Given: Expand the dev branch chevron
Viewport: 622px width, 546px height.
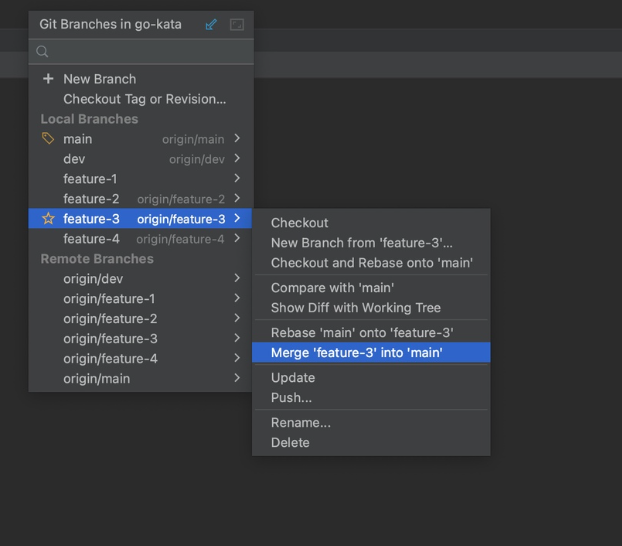Looking at the screenshot, I should [x=237, y=159].
